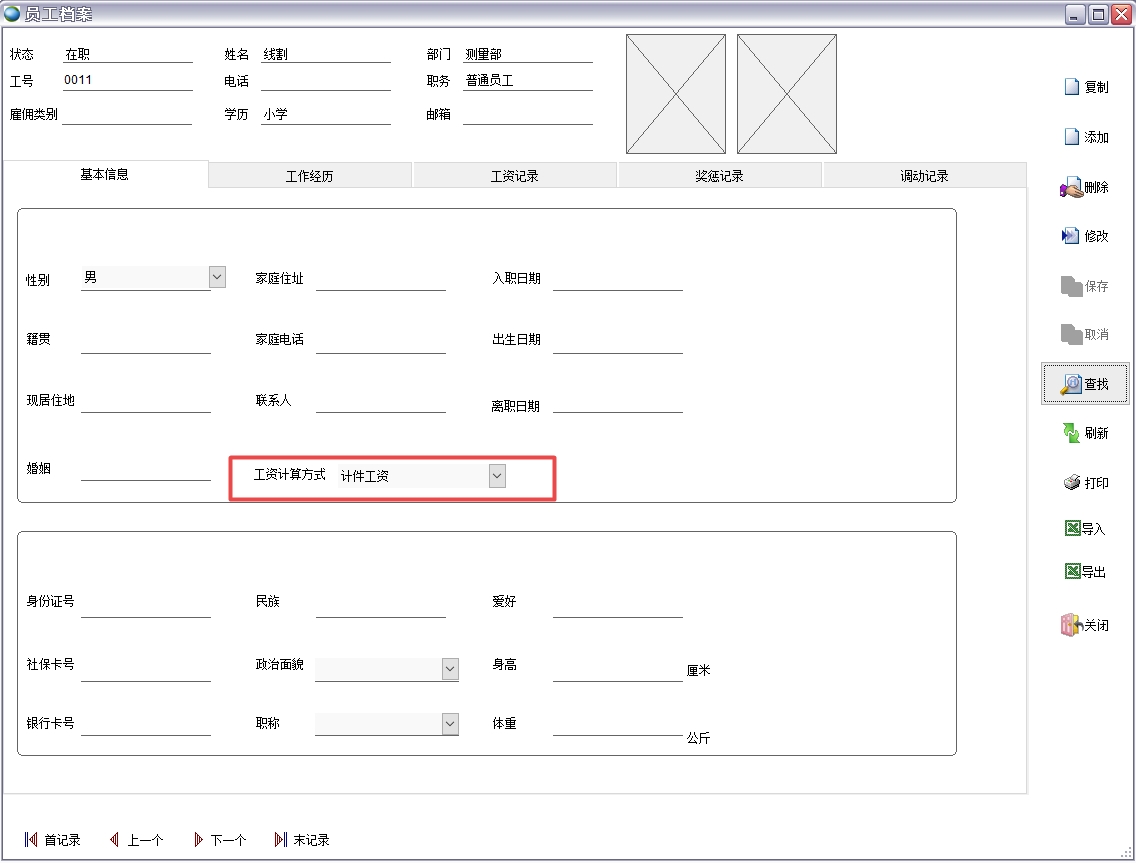
Task: Select the 奖惩记录 tab
Action: coord(720,176)
